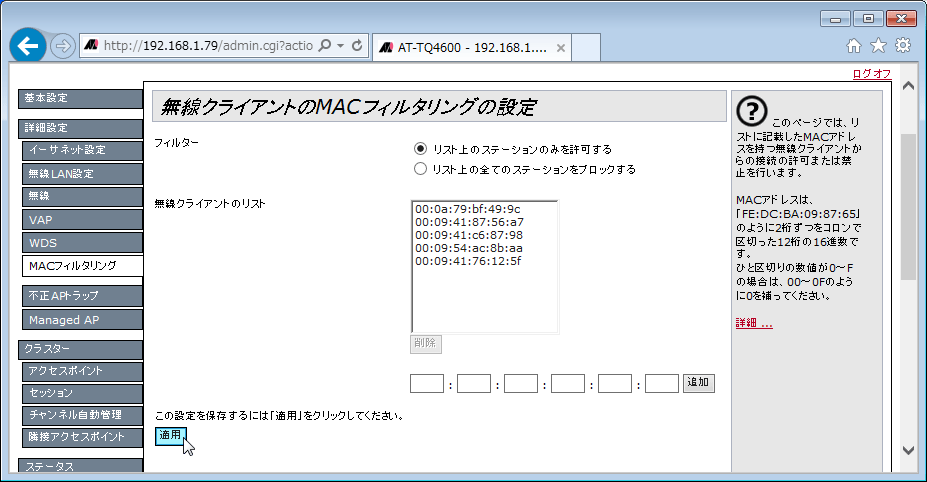This screenshot has height=482, width=927.
Task: Click the vertical scrollbar thumb
Action: (x=909, y=207)
